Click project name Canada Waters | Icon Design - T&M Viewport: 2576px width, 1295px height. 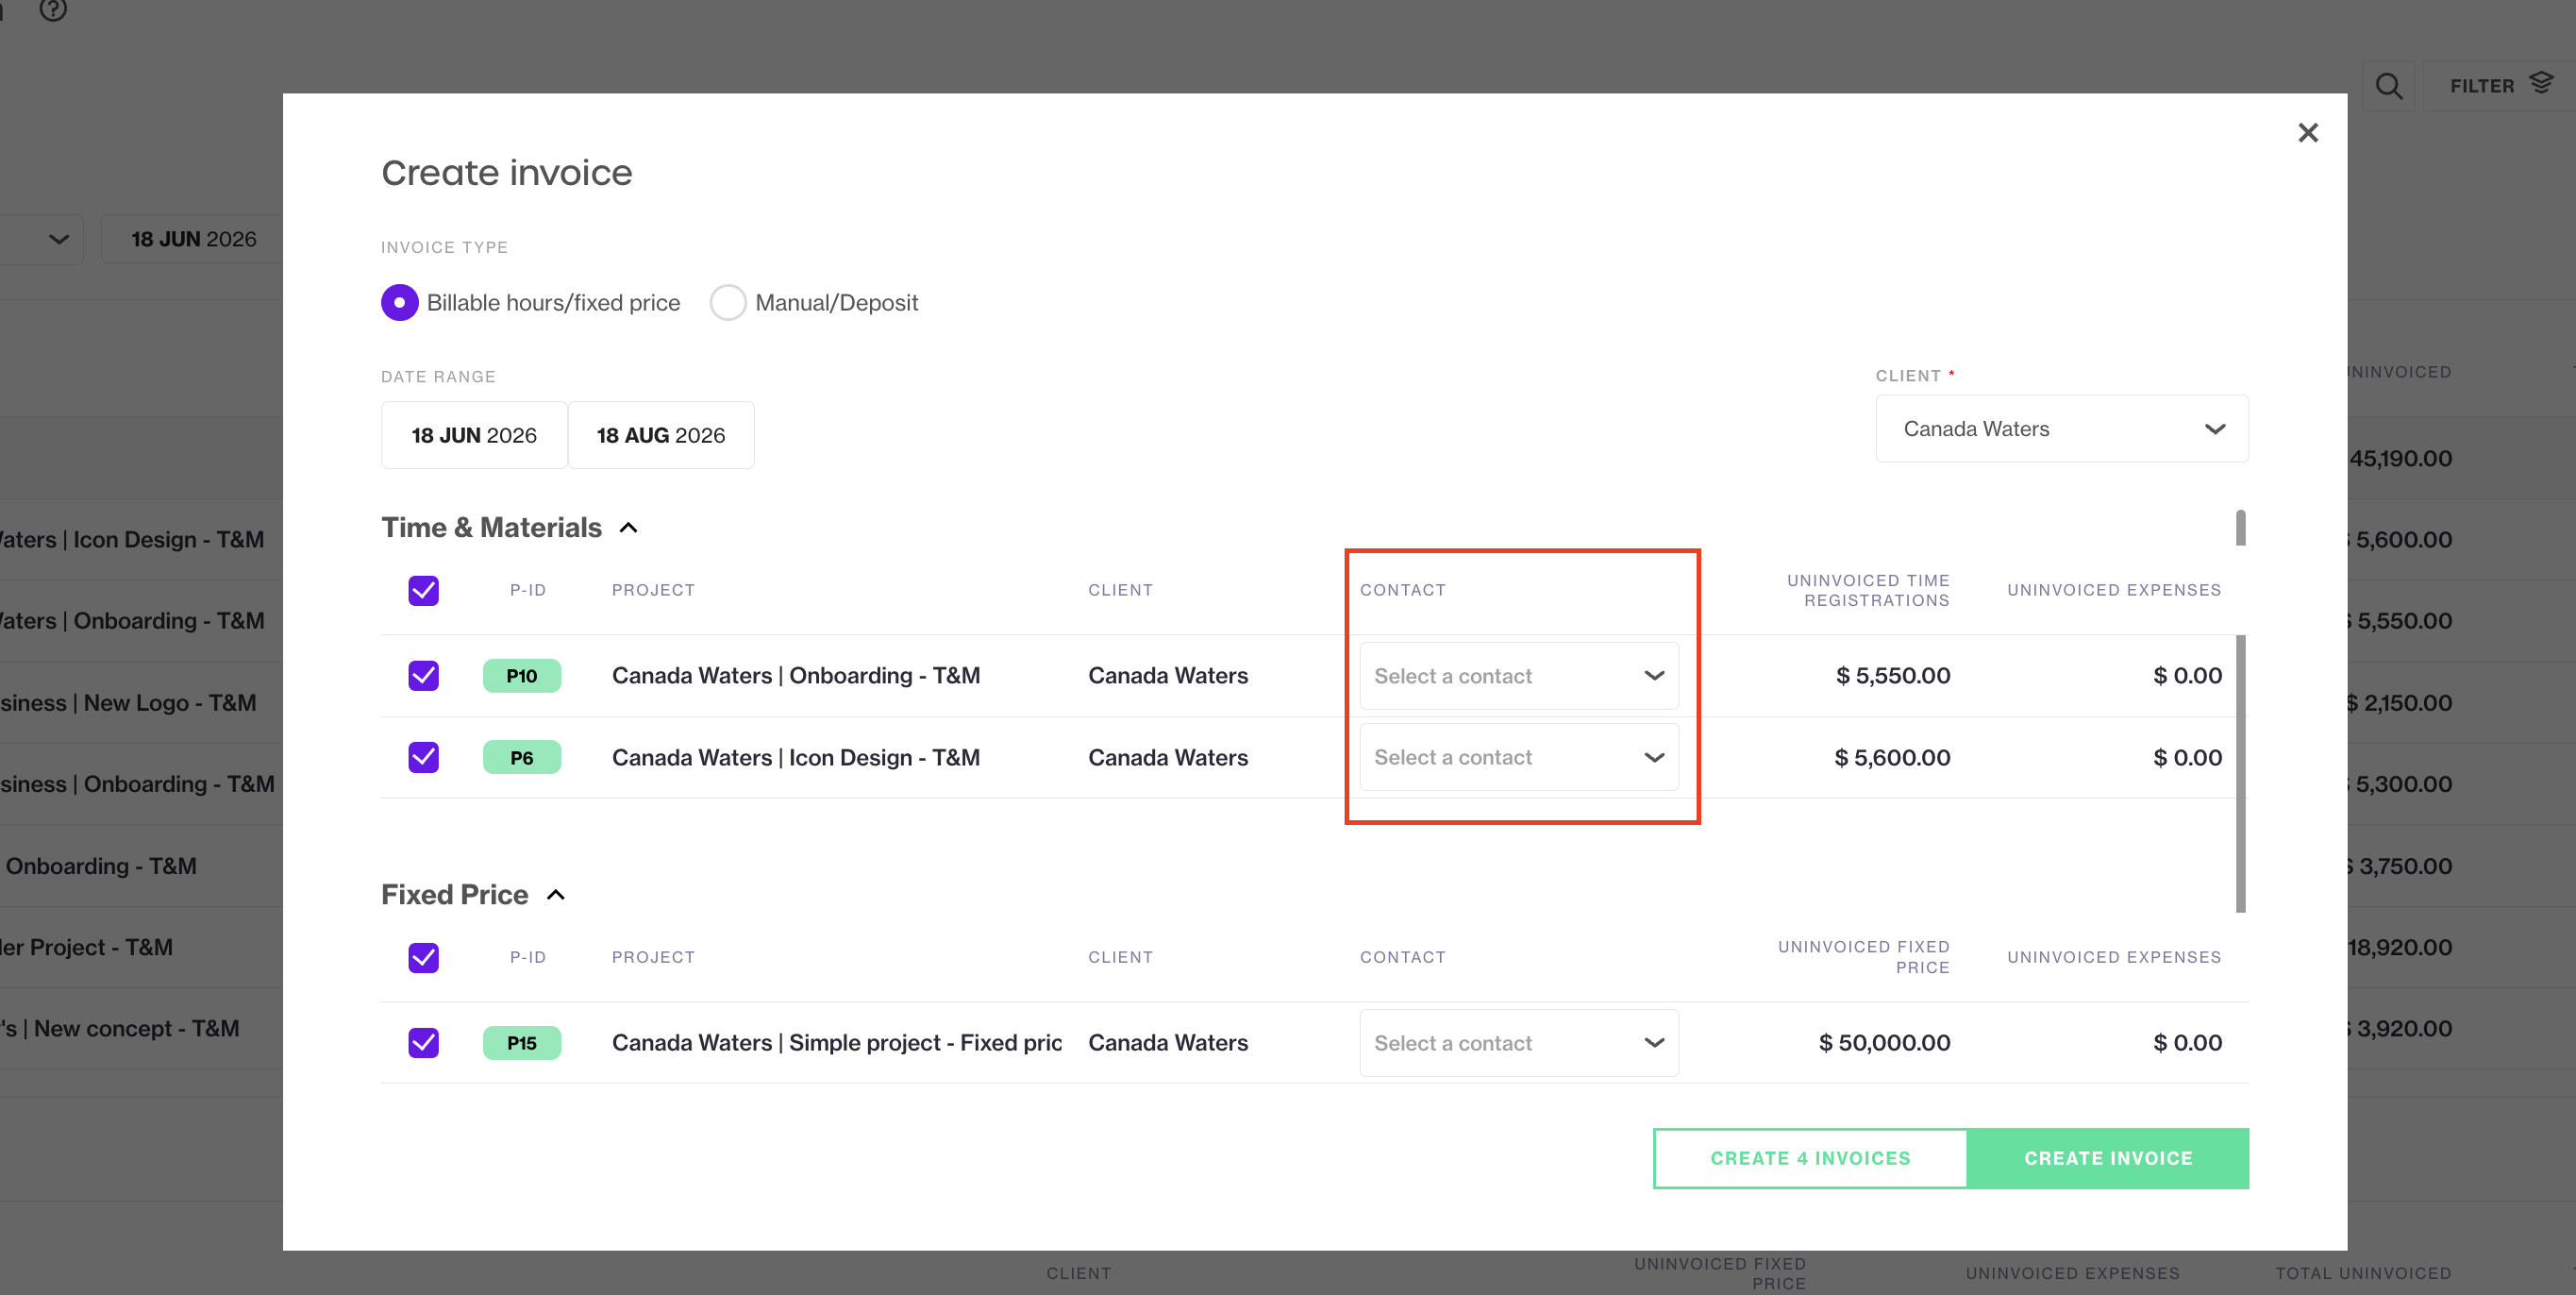[795, 758]
